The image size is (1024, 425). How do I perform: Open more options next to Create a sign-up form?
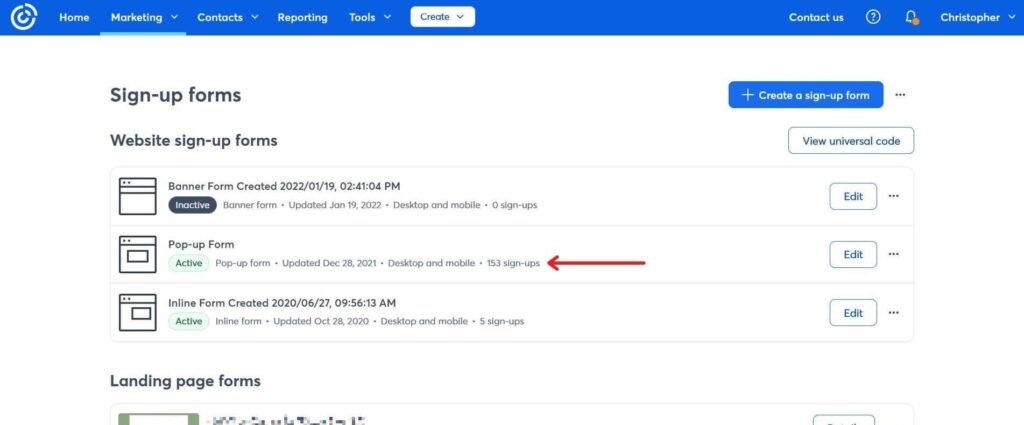900,95
